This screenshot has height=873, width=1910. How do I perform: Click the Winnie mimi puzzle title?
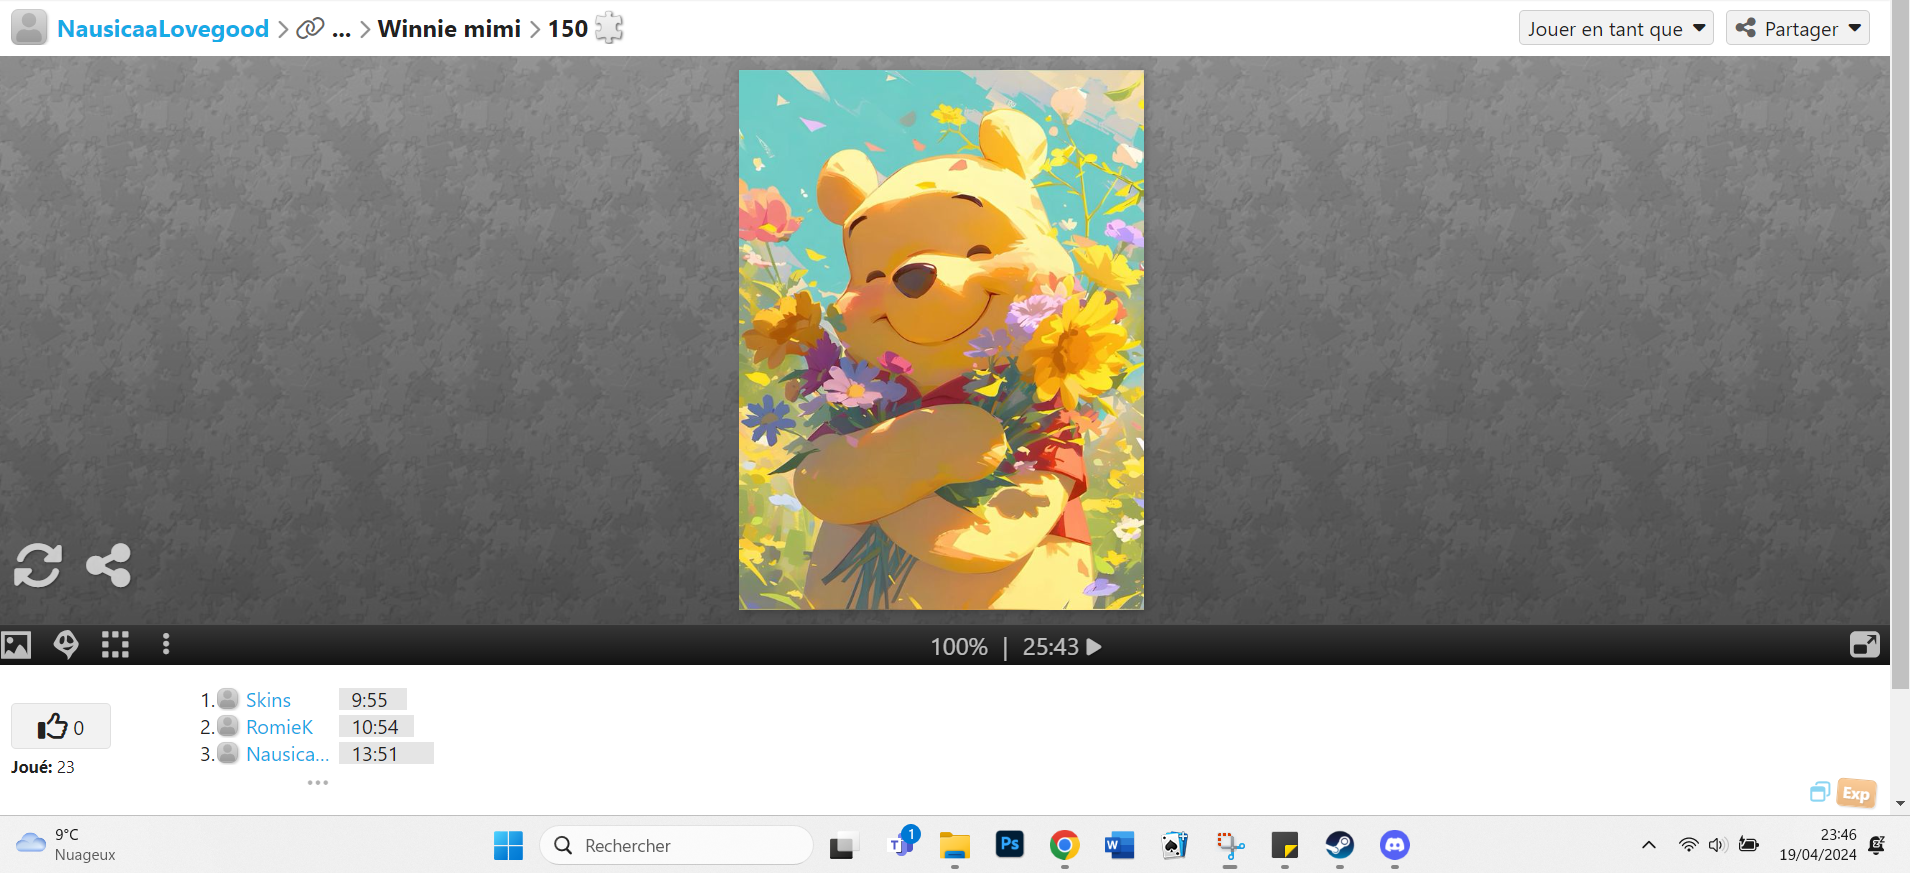[449, 29]
